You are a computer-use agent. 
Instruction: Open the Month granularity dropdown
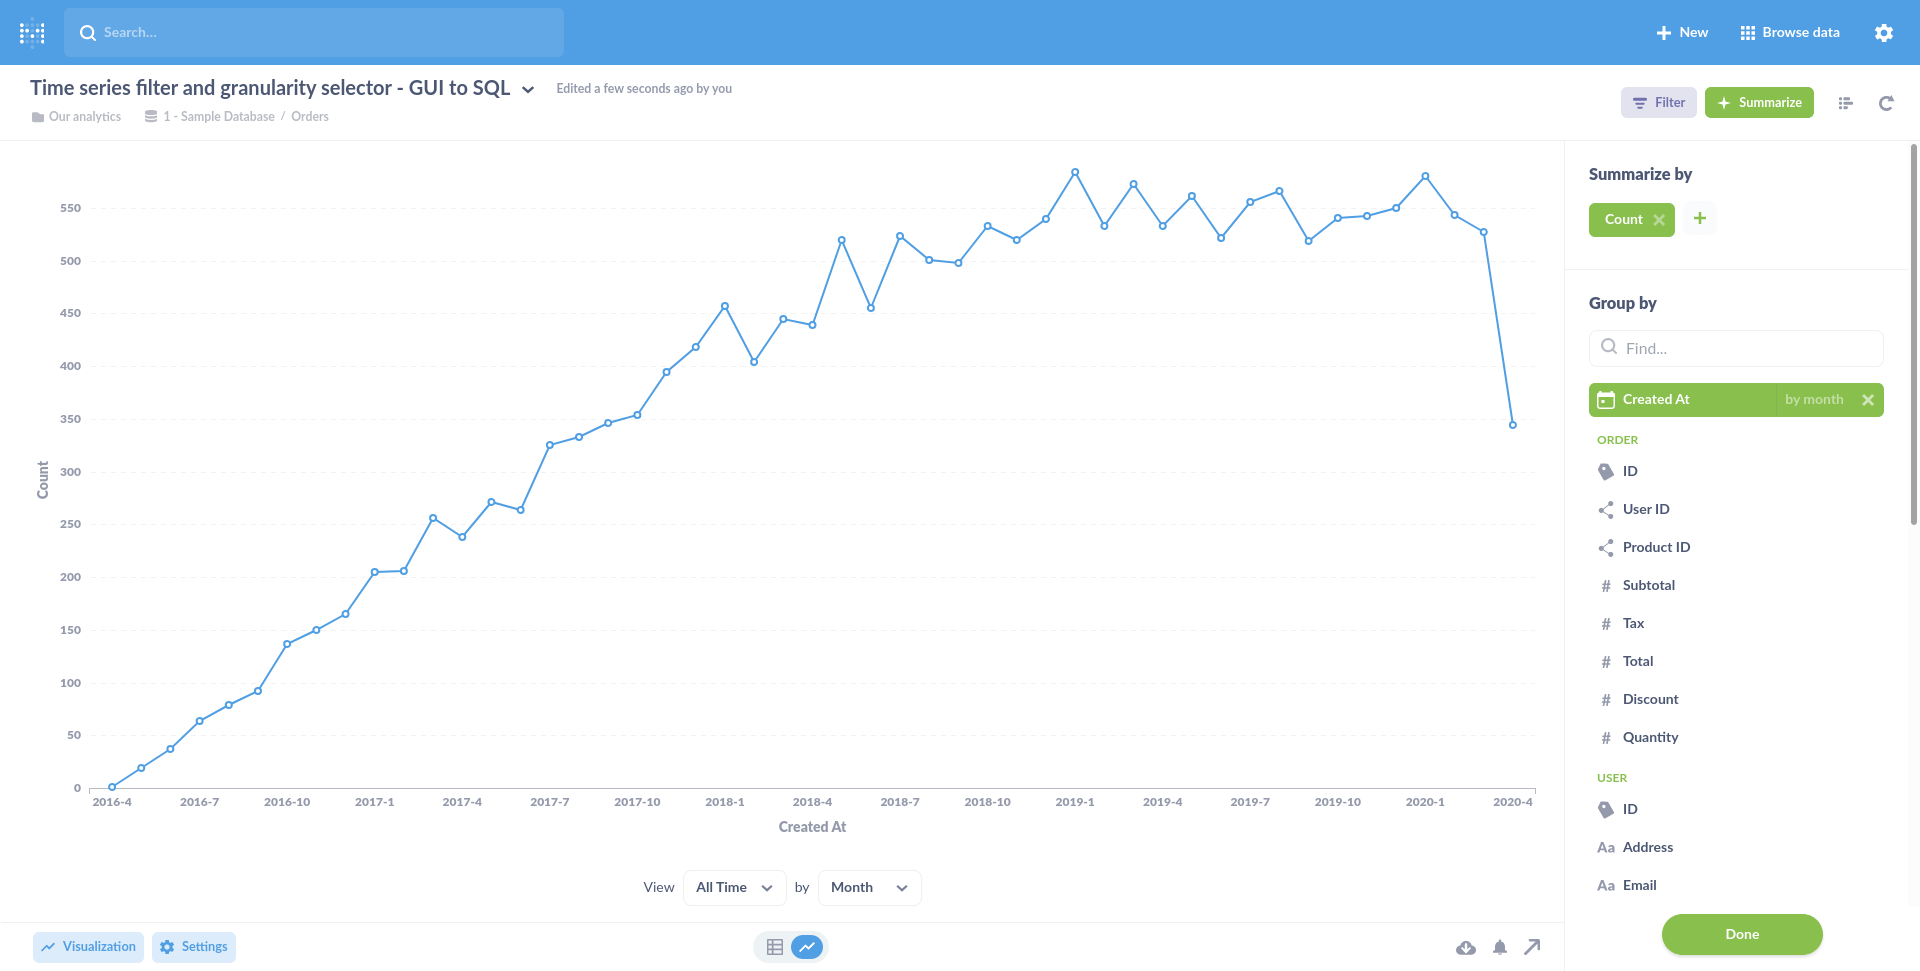pyautogui.click(x=870, y=888)
